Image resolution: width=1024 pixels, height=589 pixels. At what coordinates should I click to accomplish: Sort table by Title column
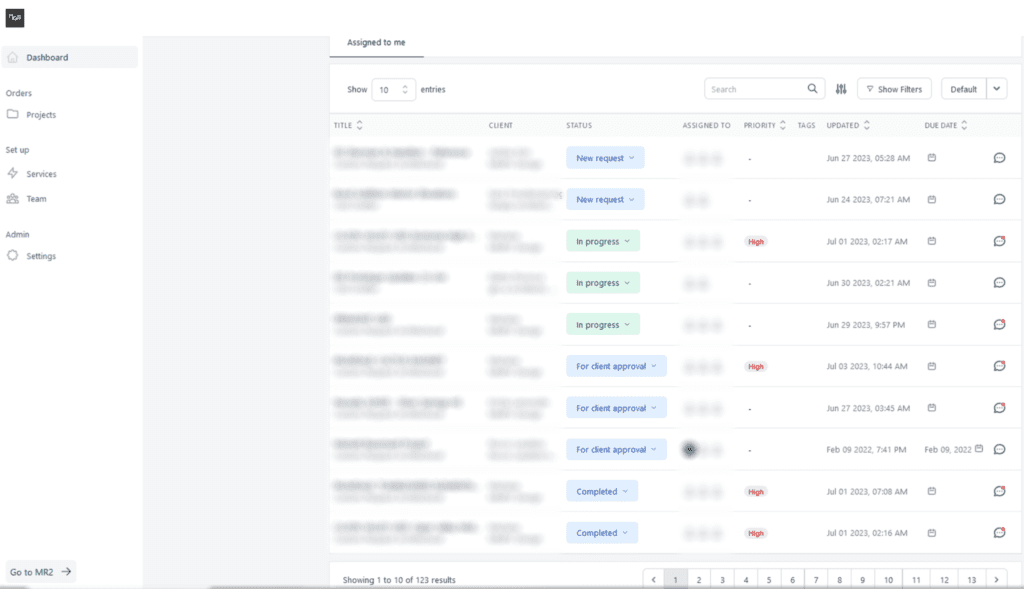[x=360, y=126]
